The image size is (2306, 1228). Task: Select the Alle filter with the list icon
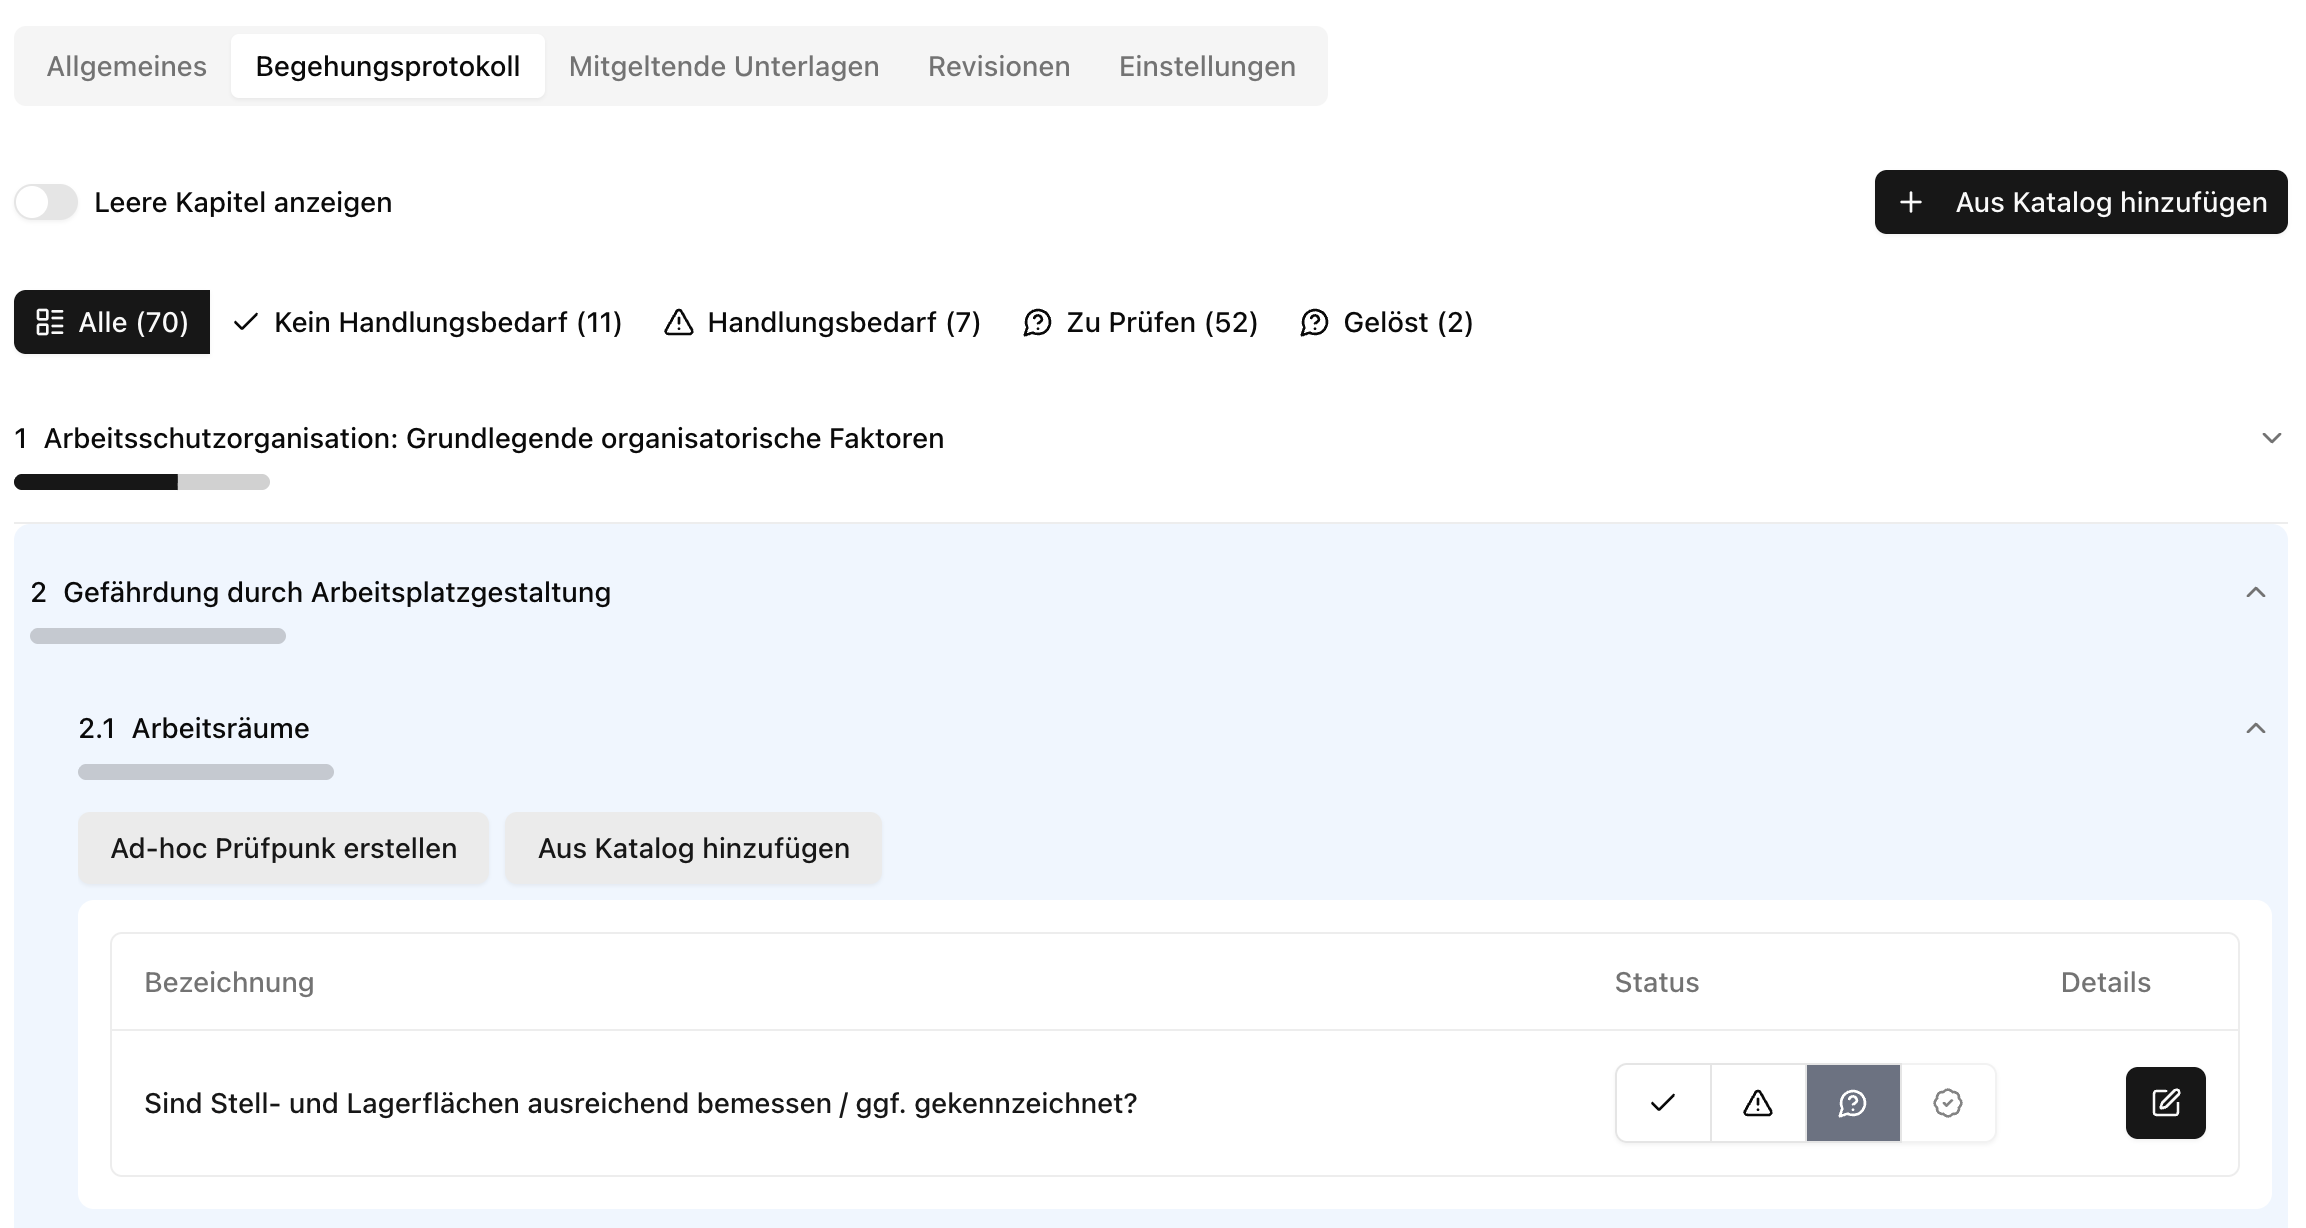point(112,322)
